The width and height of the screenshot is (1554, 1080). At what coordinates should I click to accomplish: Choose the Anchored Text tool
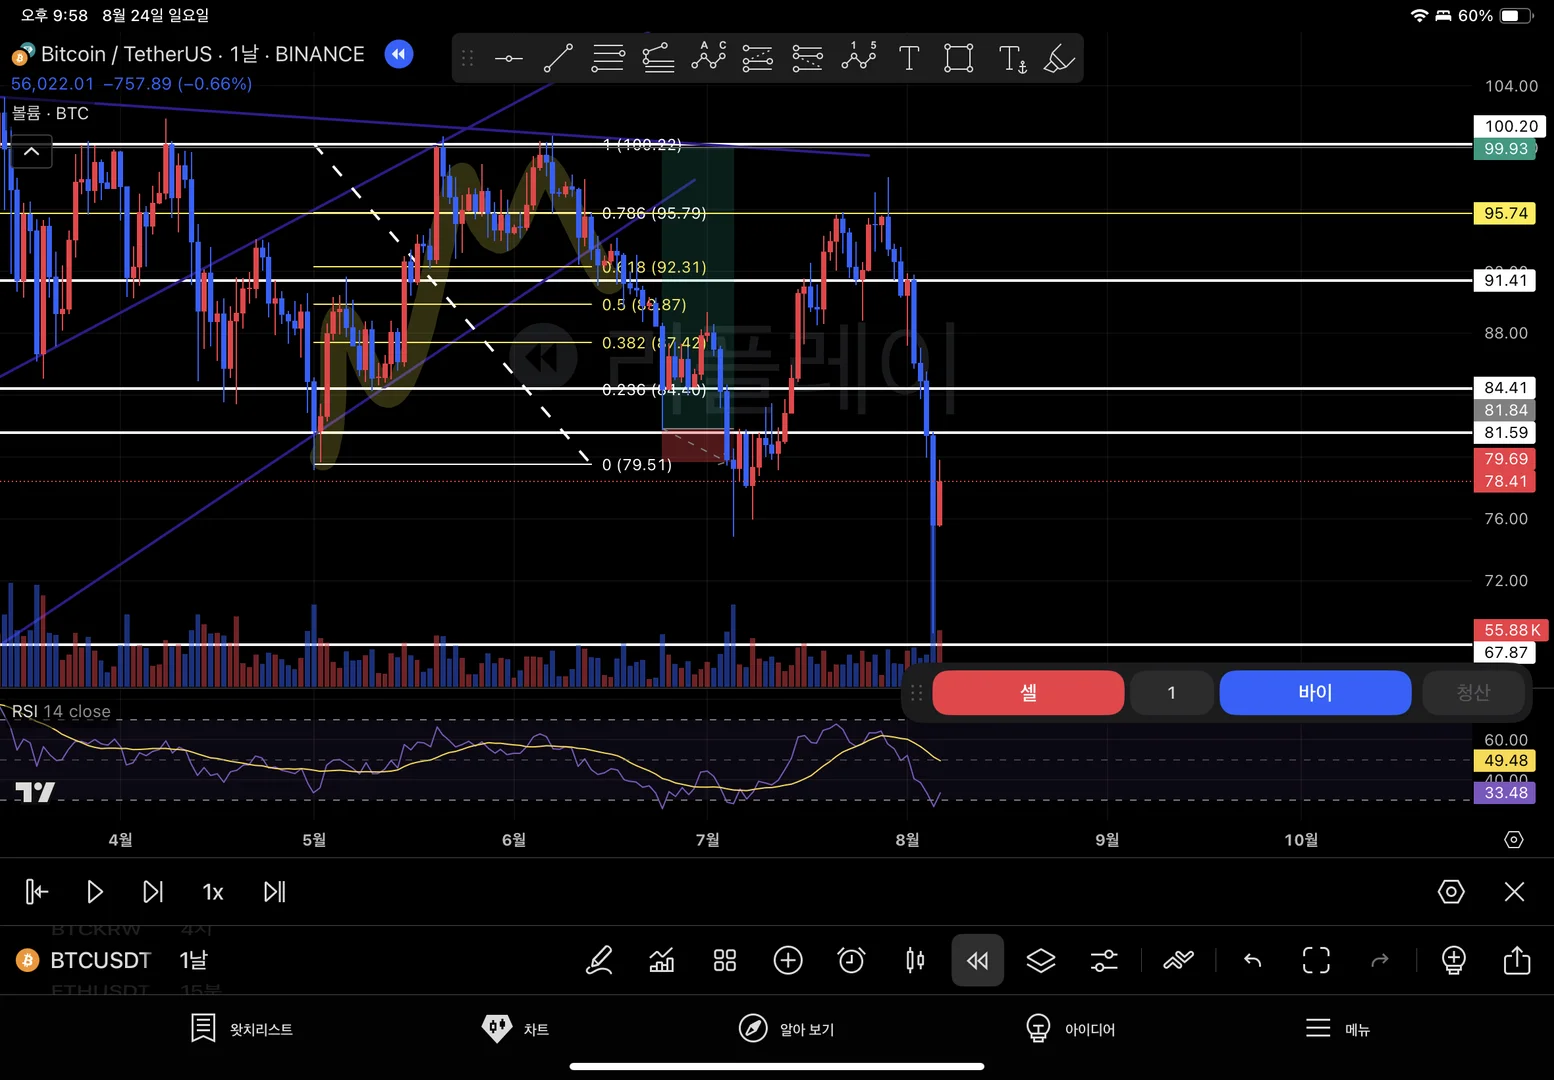tap(1012, 59)
